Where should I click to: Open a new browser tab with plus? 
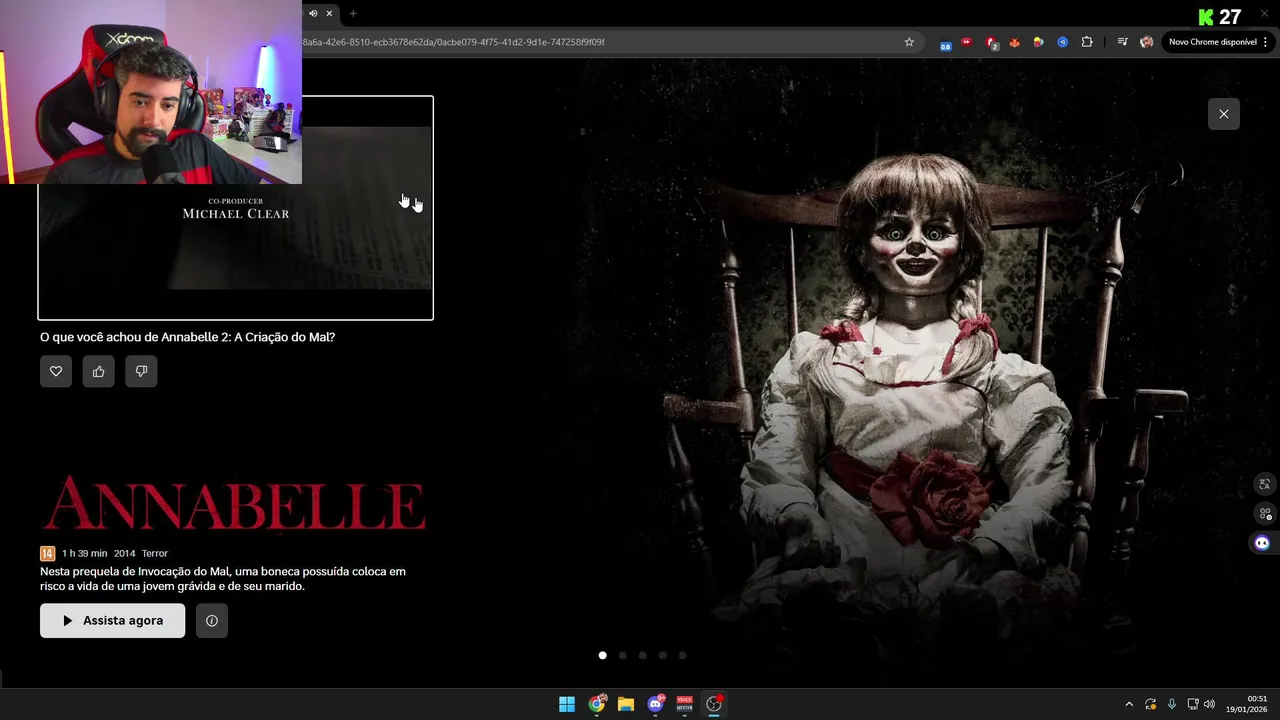(353, 13)
